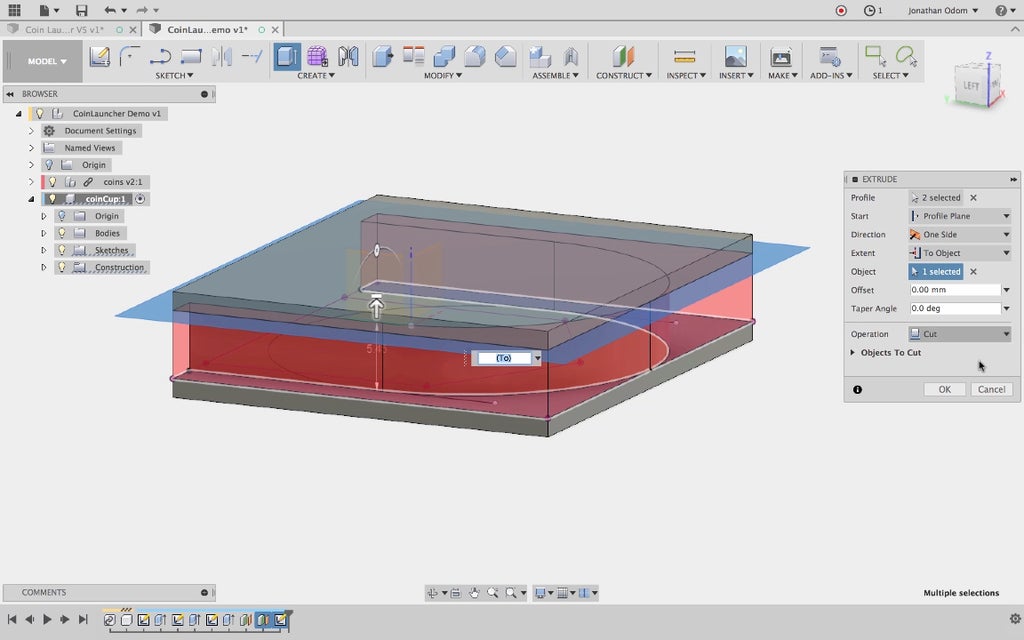Select the Pan hand tool in navigation bar
The image size is (1024, 640).
coord(474,593)
